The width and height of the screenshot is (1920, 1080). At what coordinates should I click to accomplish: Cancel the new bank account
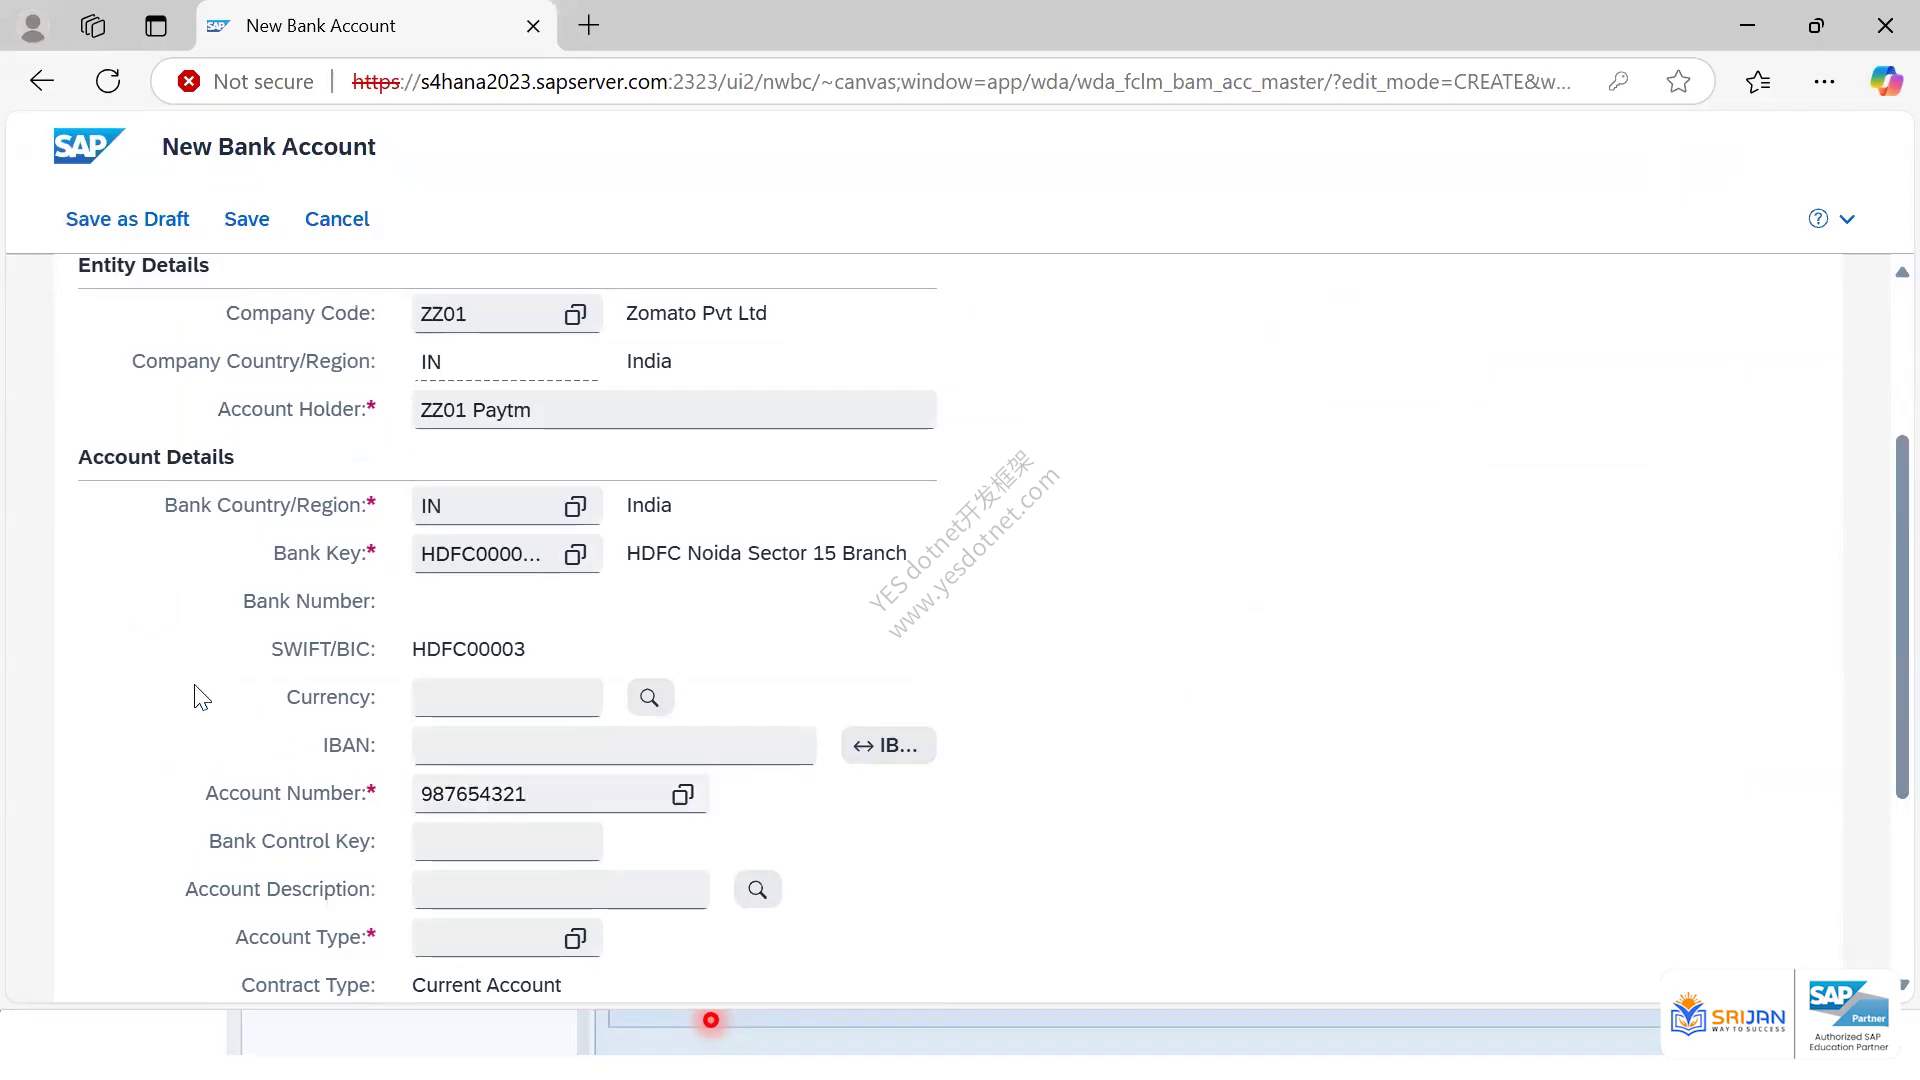337,219
